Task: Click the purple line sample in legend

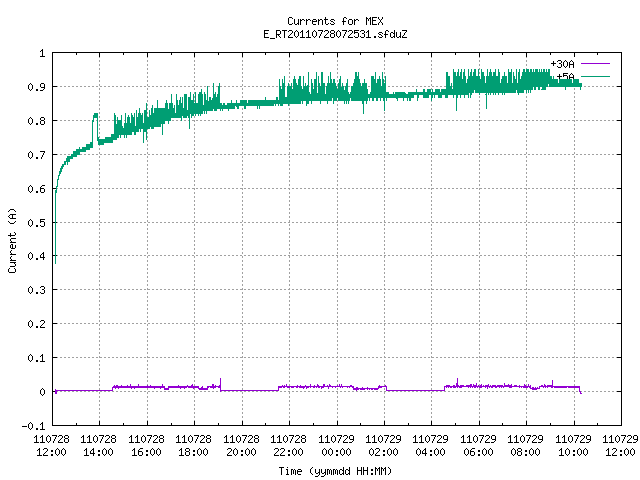Action: pyautogui.click(x=595, y=64)
